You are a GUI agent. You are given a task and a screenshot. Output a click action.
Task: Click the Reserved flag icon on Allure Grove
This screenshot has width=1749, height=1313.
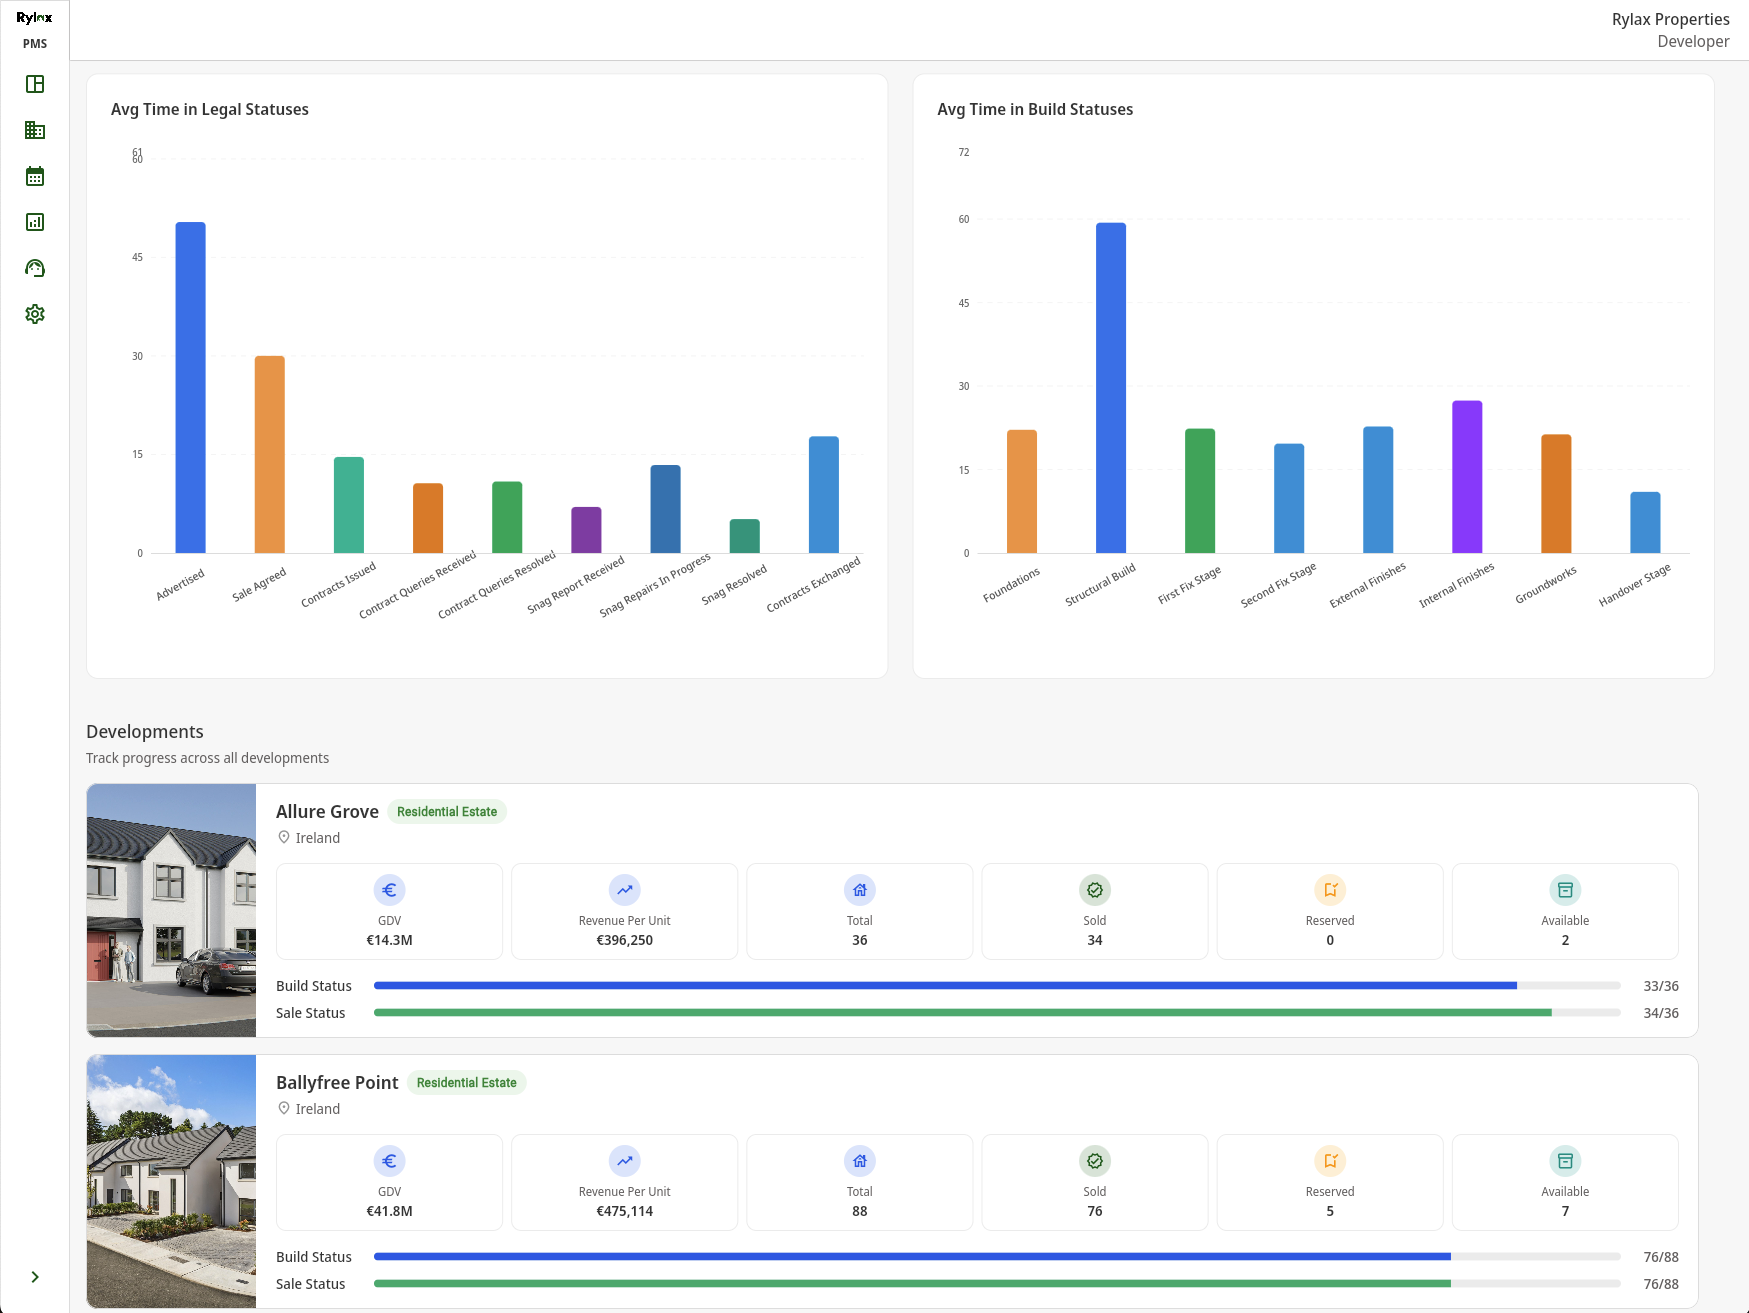pos(1330,890)
